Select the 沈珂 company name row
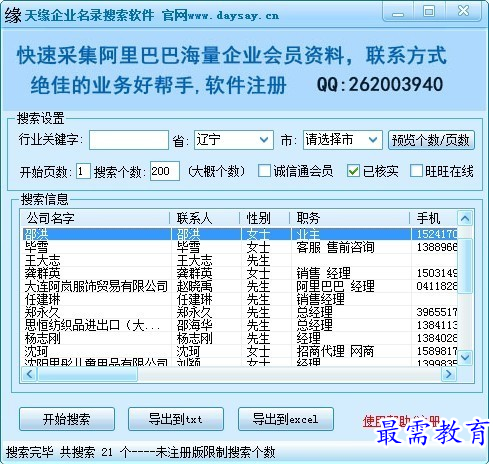 (36, 351)
